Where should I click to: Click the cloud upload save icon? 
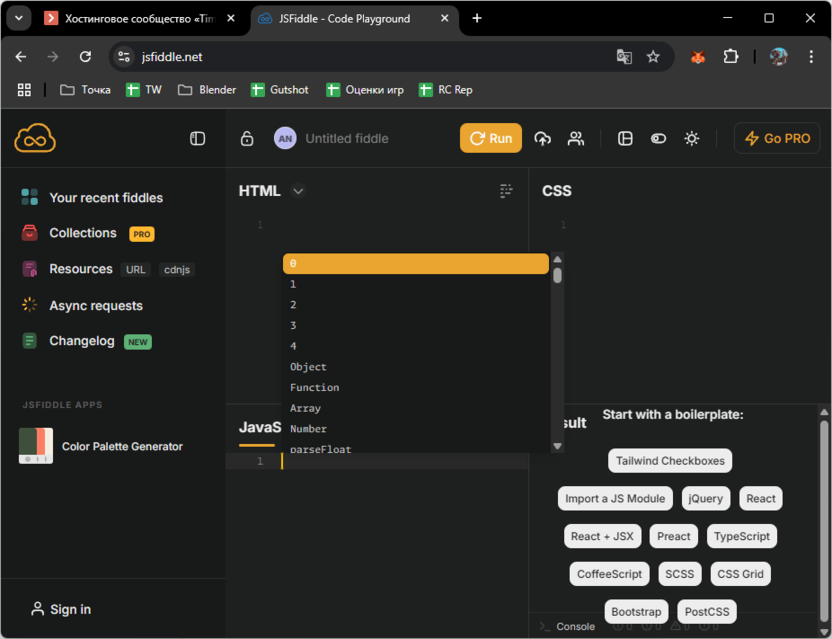coord(542,139)
